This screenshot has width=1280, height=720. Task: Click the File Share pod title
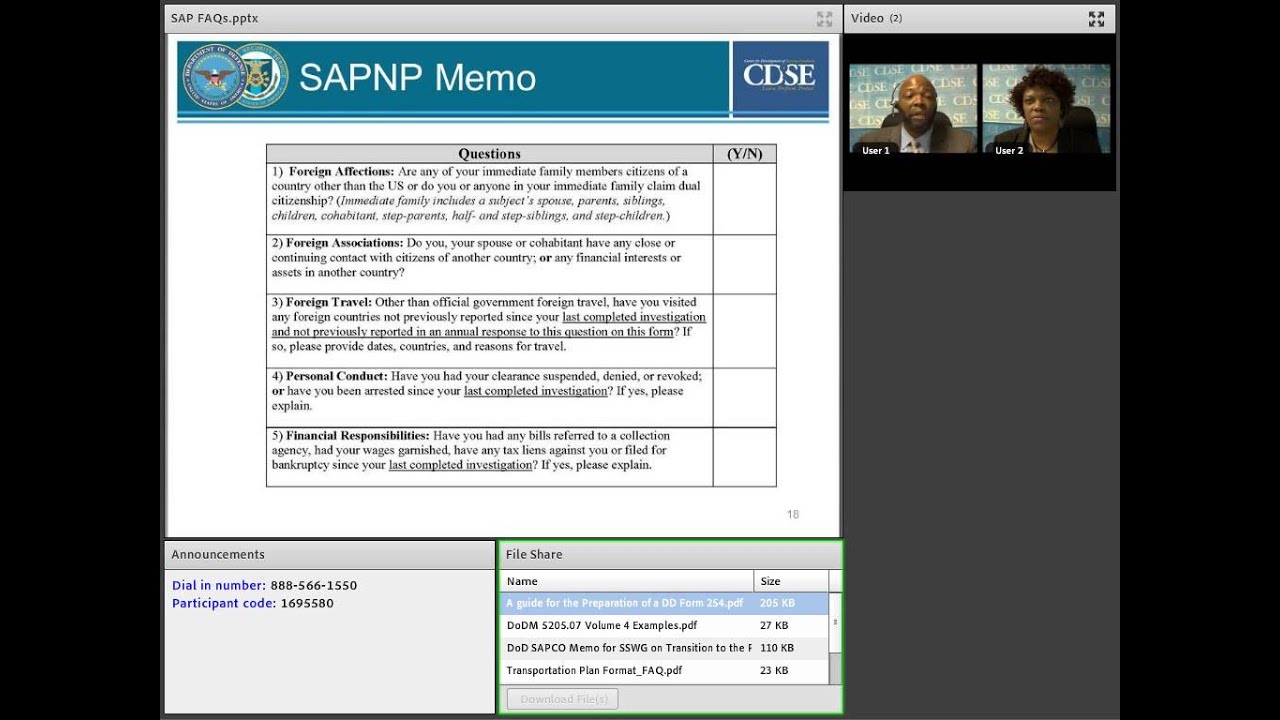(x=534, y=554)
